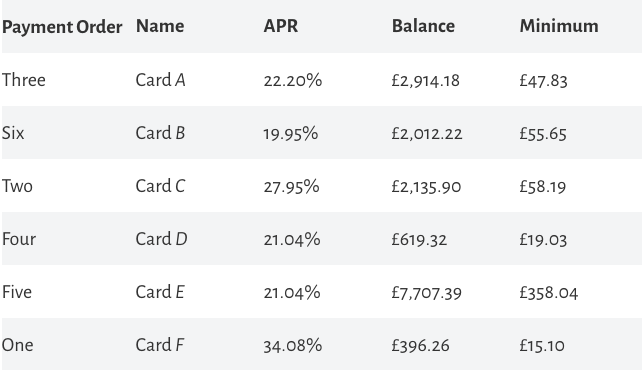Click the £2,914.18 balance cell
Viewport: 642px width, 370px height.
point(425,81)
